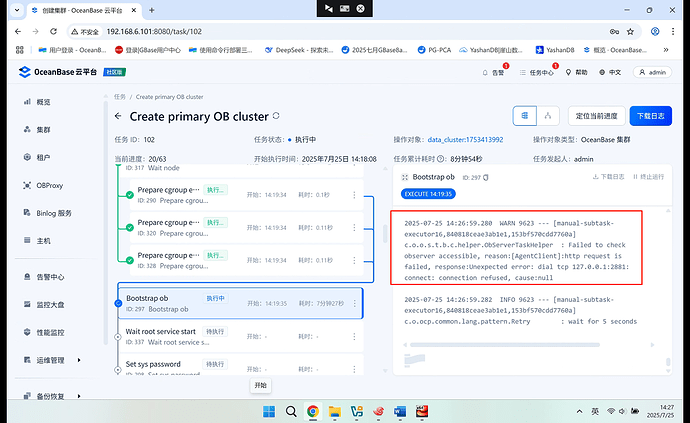The width and height of the screenshot is (690, 423).
Task: Open admin user menu
Action: click(652, 72)
